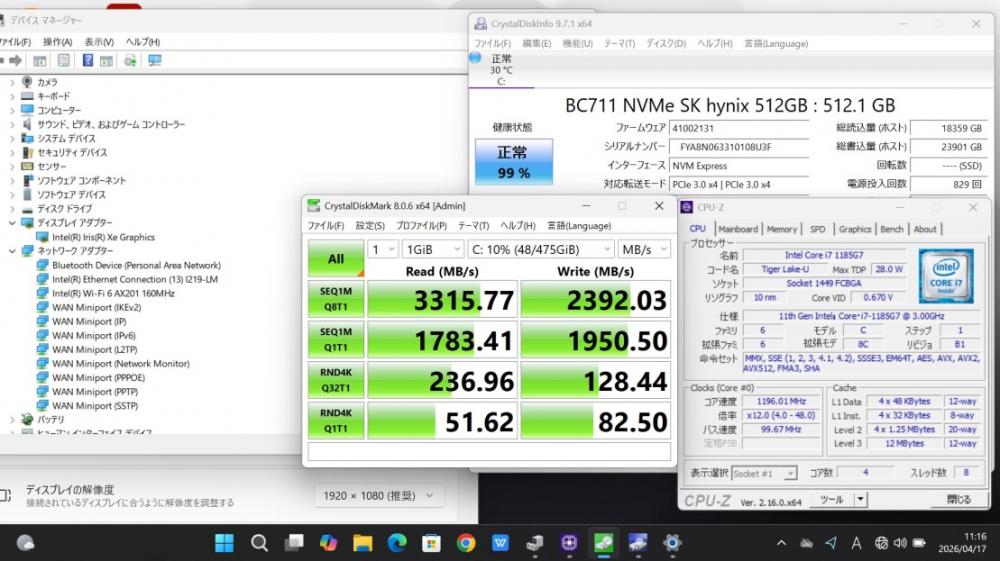Run all tests with the All button
The height and width of the screenshot is (561, 1000).
click(336, 258)
